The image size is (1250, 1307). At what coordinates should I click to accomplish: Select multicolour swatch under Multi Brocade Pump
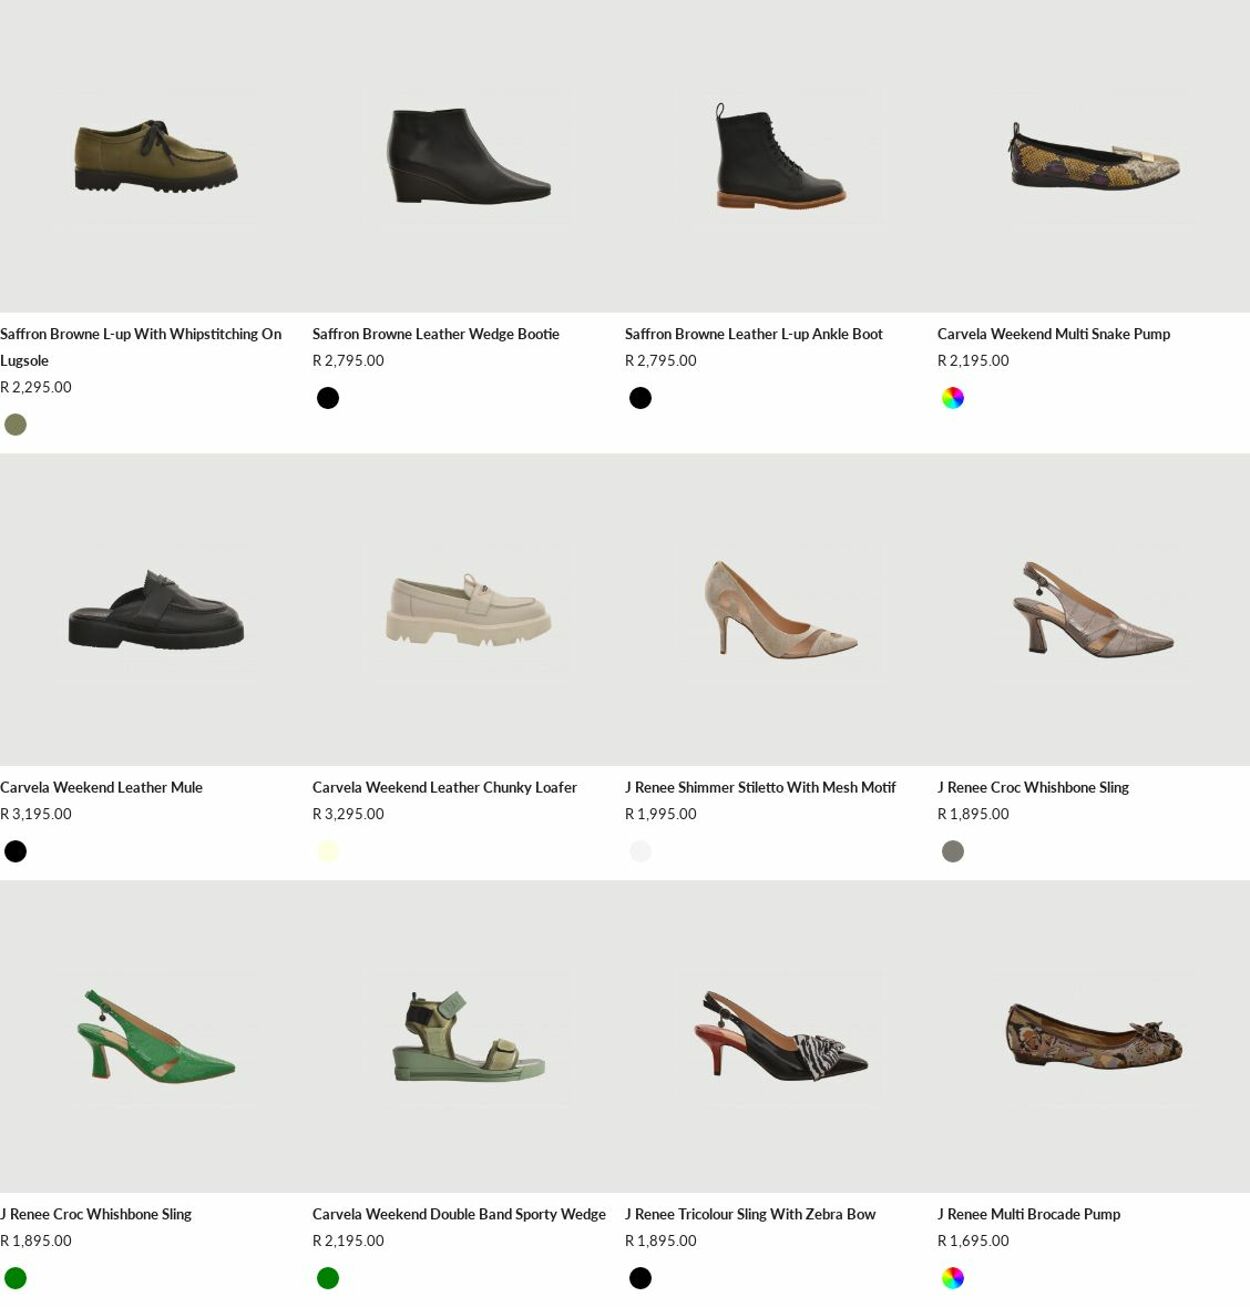[x=953, y=1278]
